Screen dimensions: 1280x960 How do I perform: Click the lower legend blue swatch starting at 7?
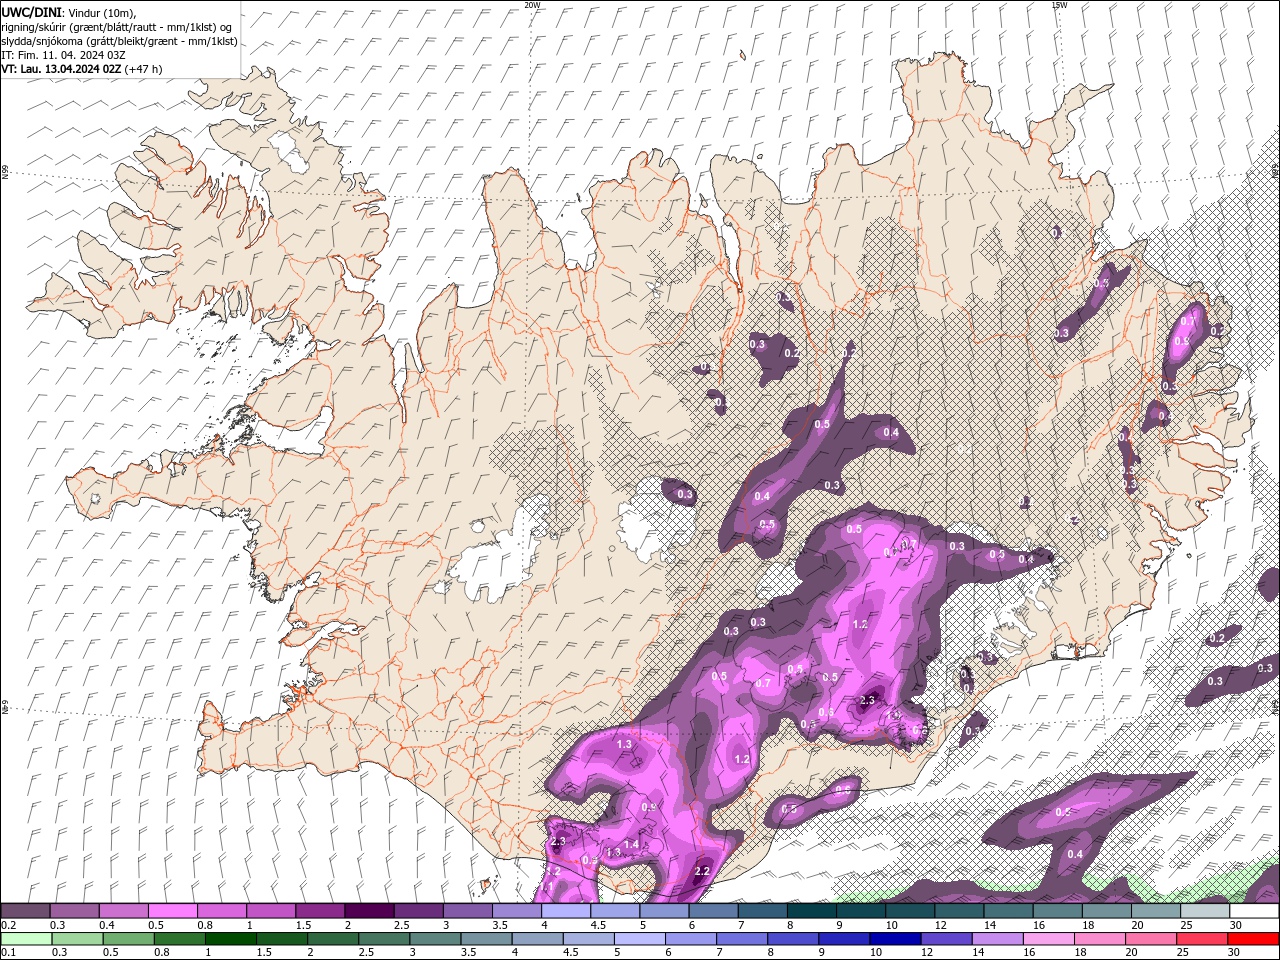click(741, 939)
